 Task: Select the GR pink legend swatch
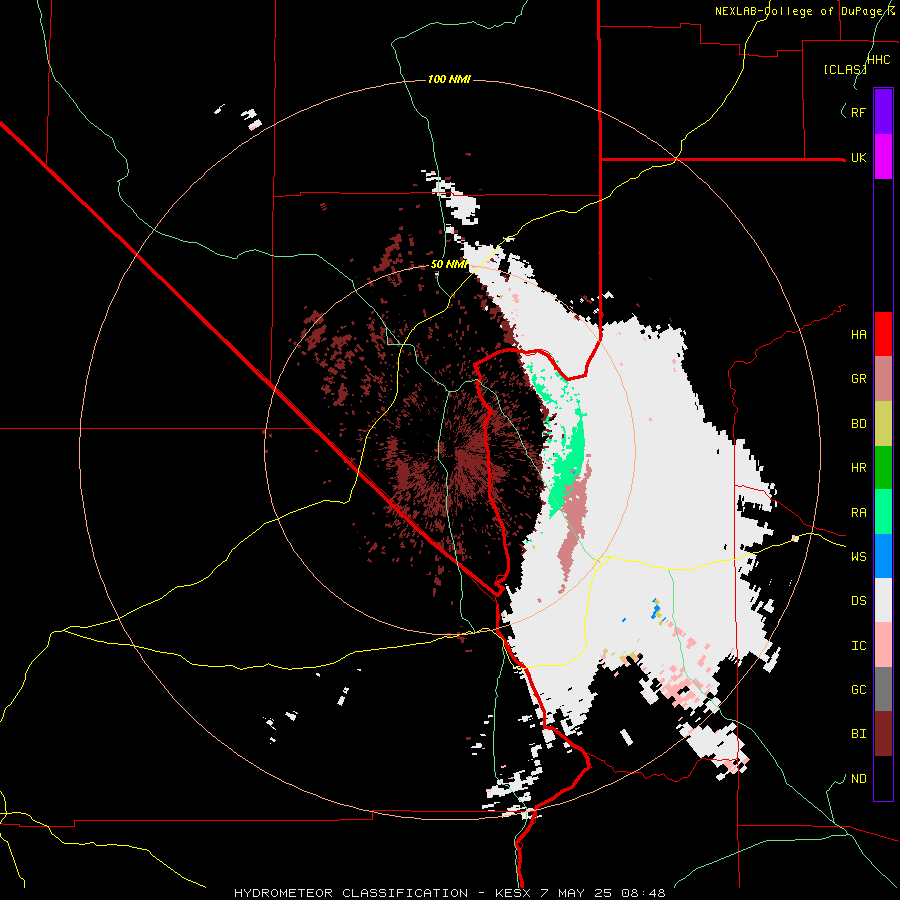883,379
